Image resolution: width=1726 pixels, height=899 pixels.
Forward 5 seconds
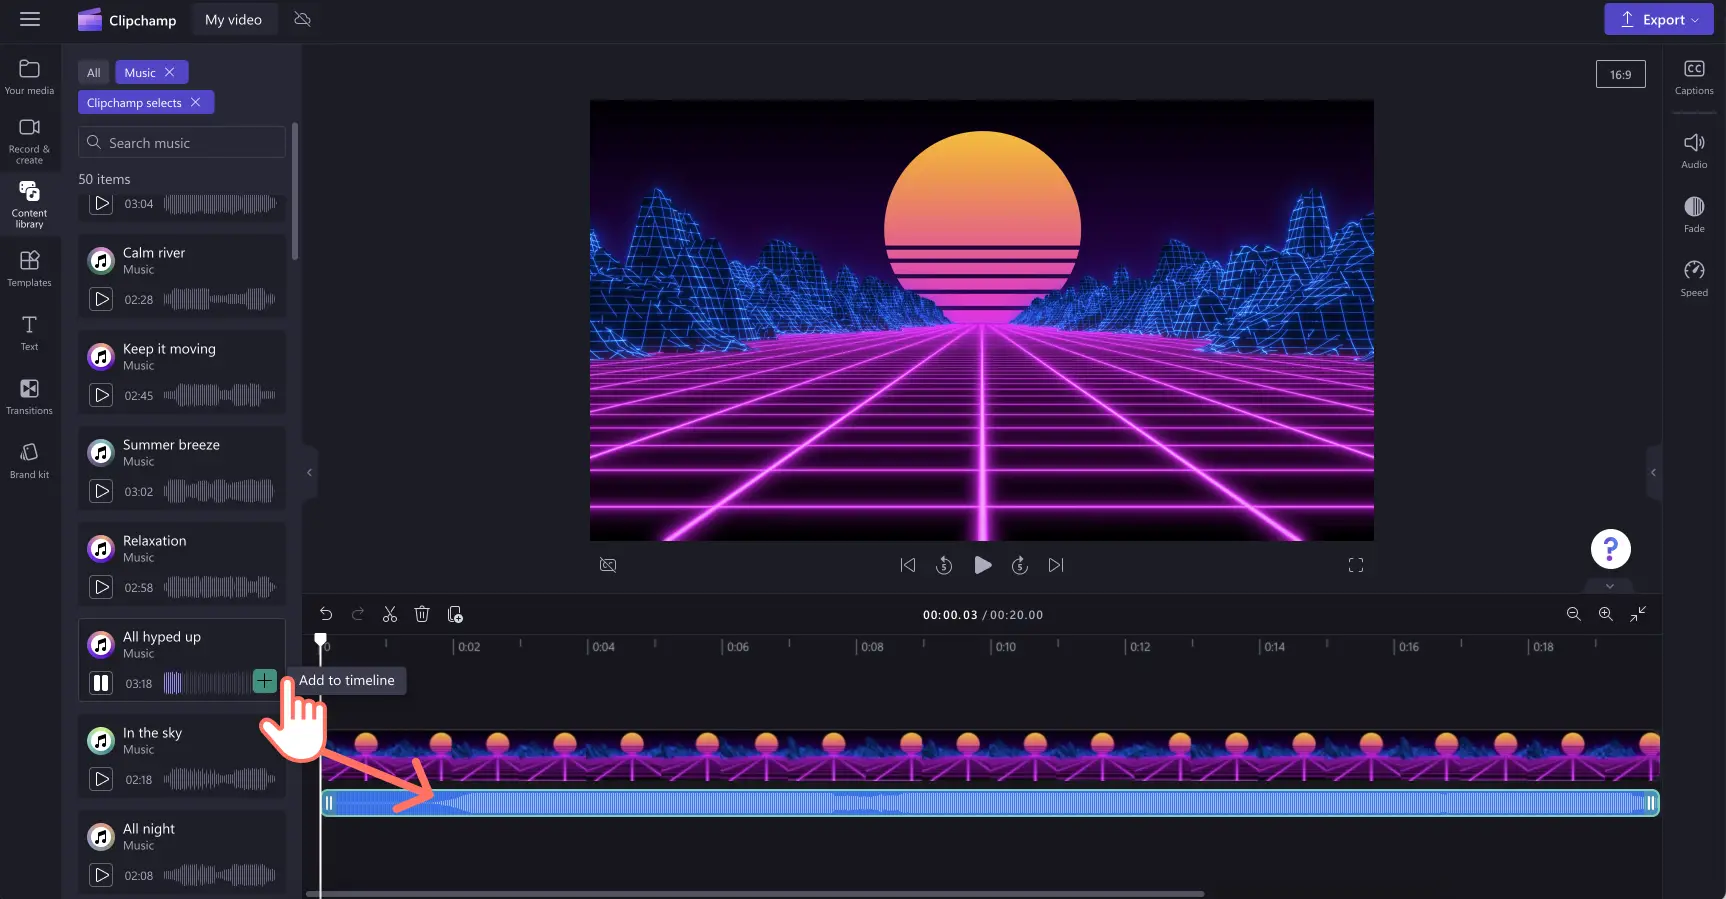point(1020,565)
